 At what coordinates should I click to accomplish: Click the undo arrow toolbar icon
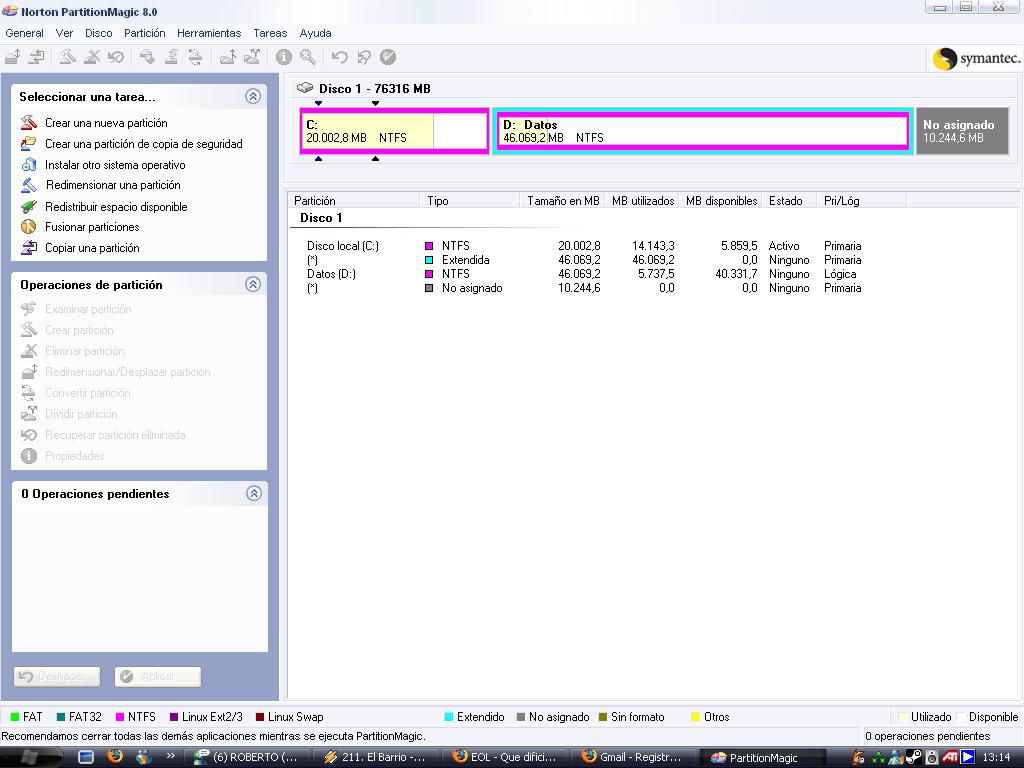(340, 58)
